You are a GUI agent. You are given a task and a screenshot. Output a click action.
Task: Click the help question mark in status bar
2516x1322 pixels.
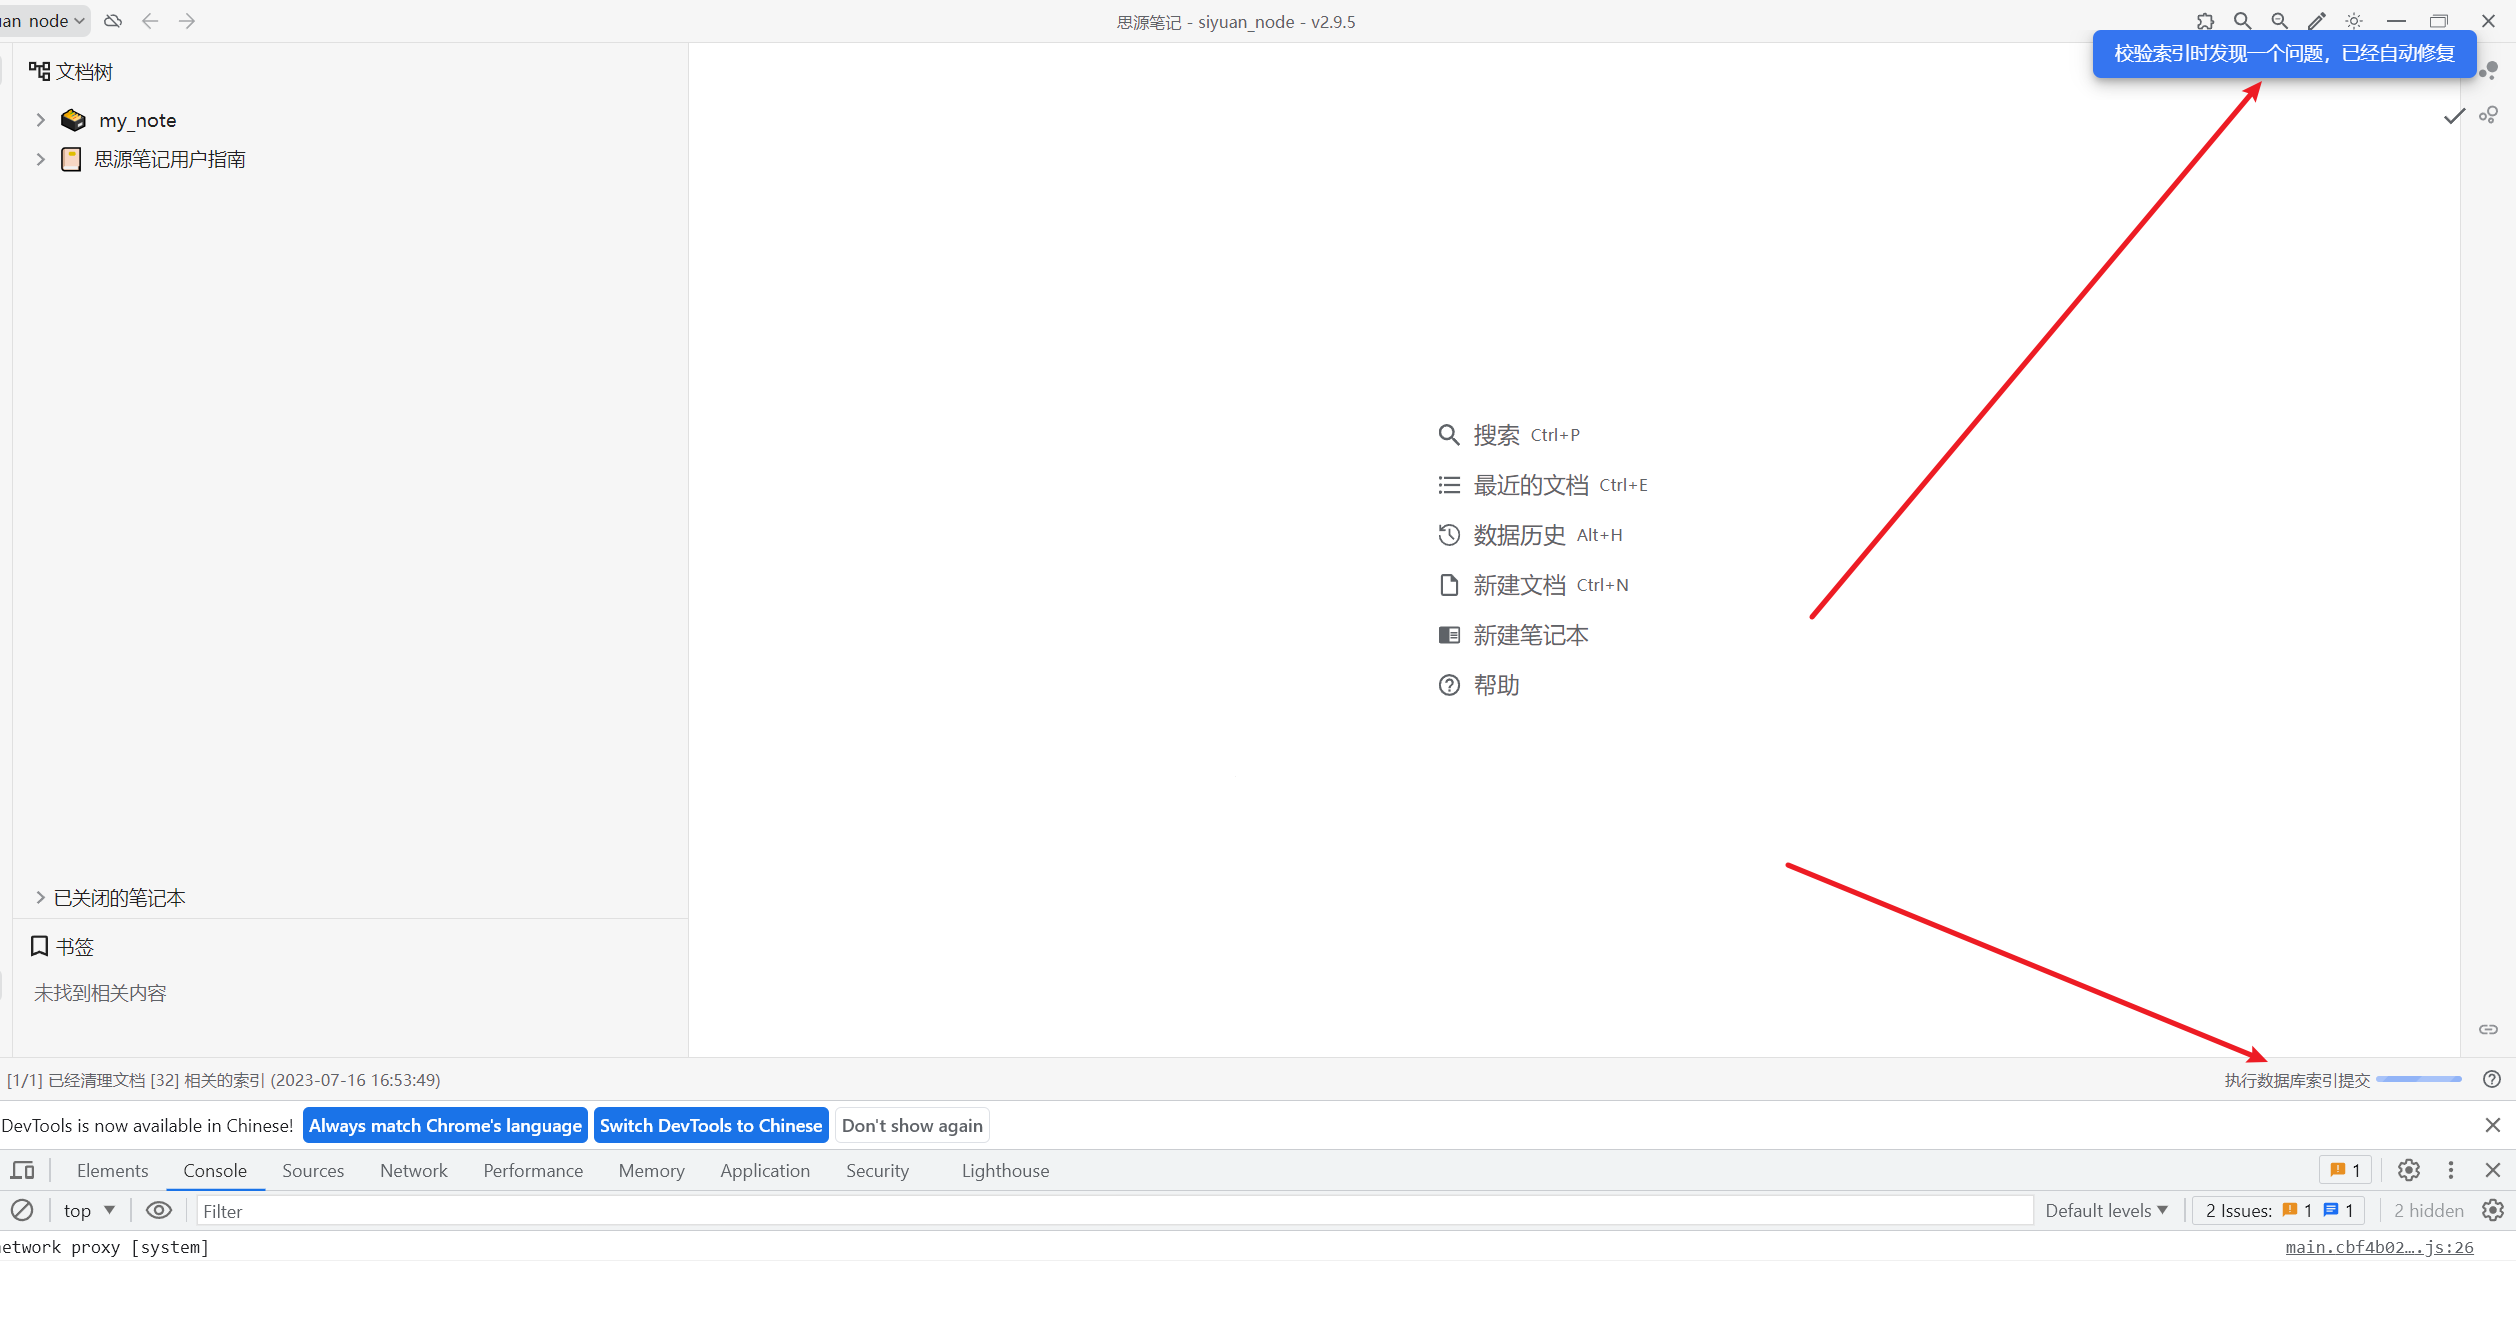pyautogui.click(x=2491, y=1079)
